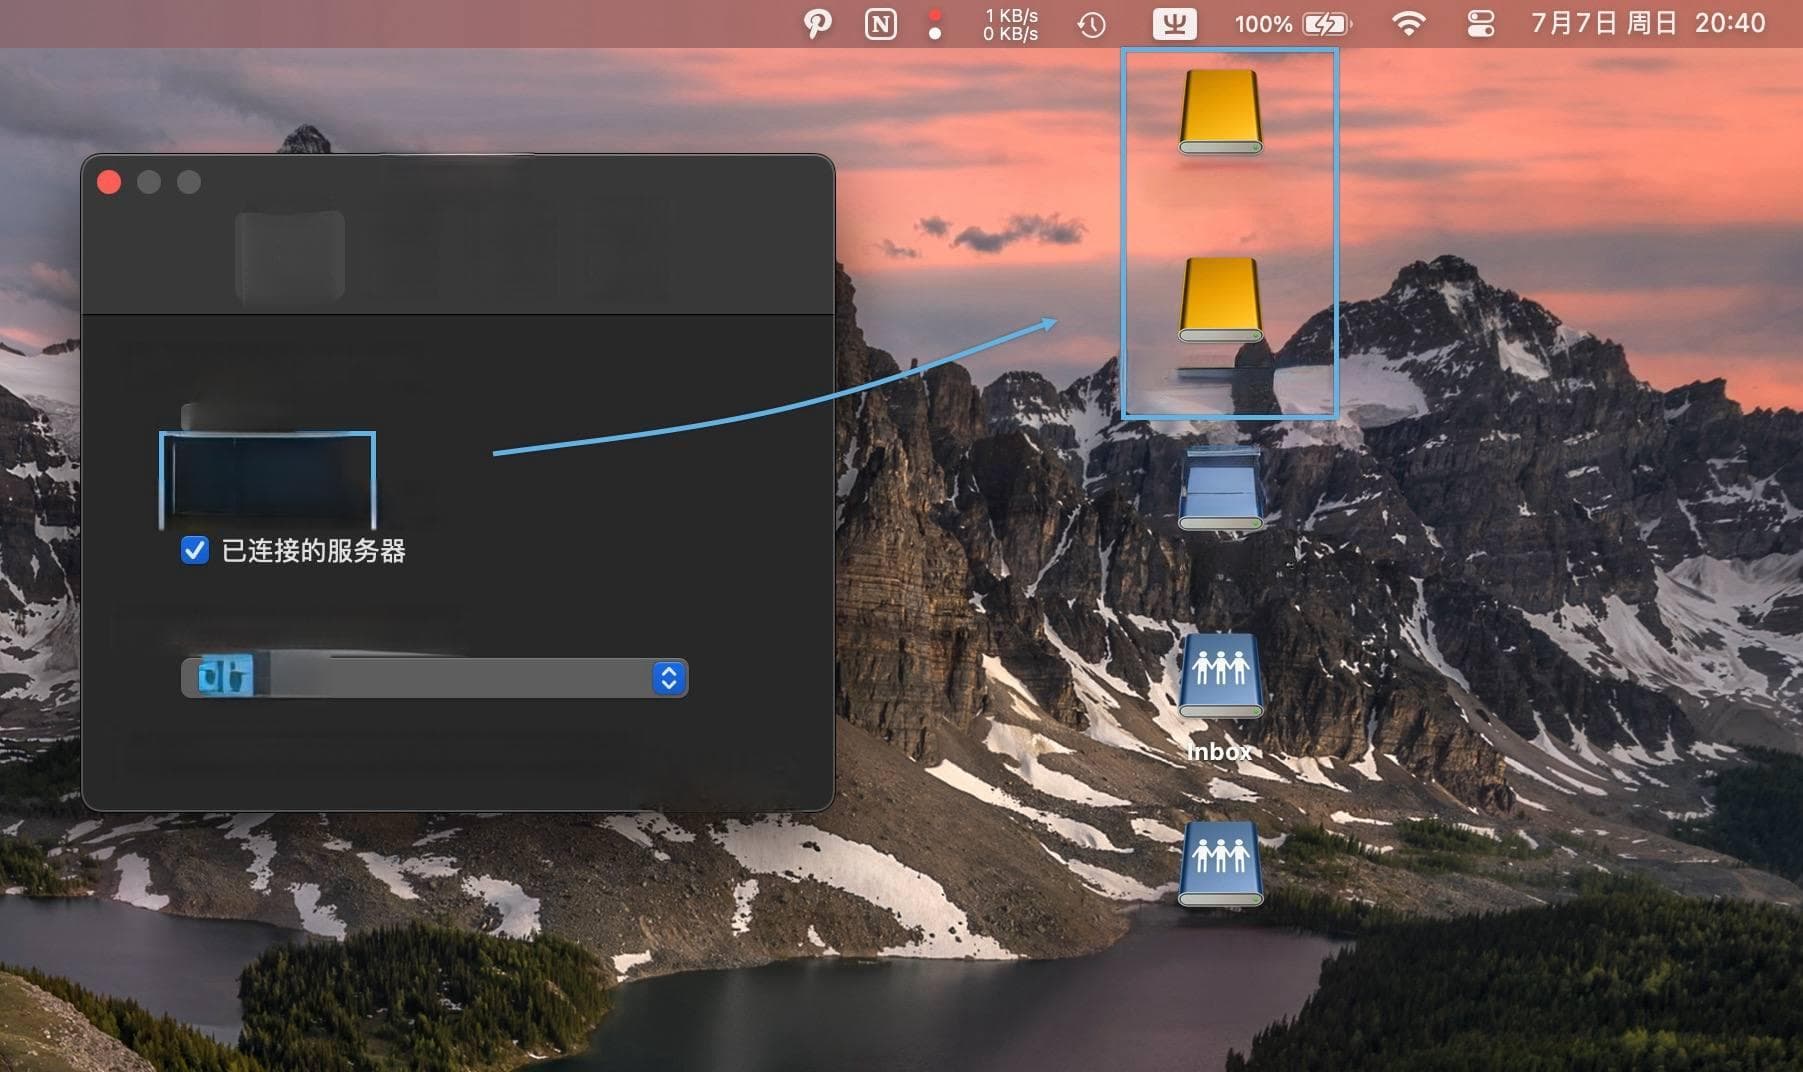1803x1072 pixels.
Task: Click the date and time 7月7日 周日 20:40
Action: click(x=1648, y=24)
